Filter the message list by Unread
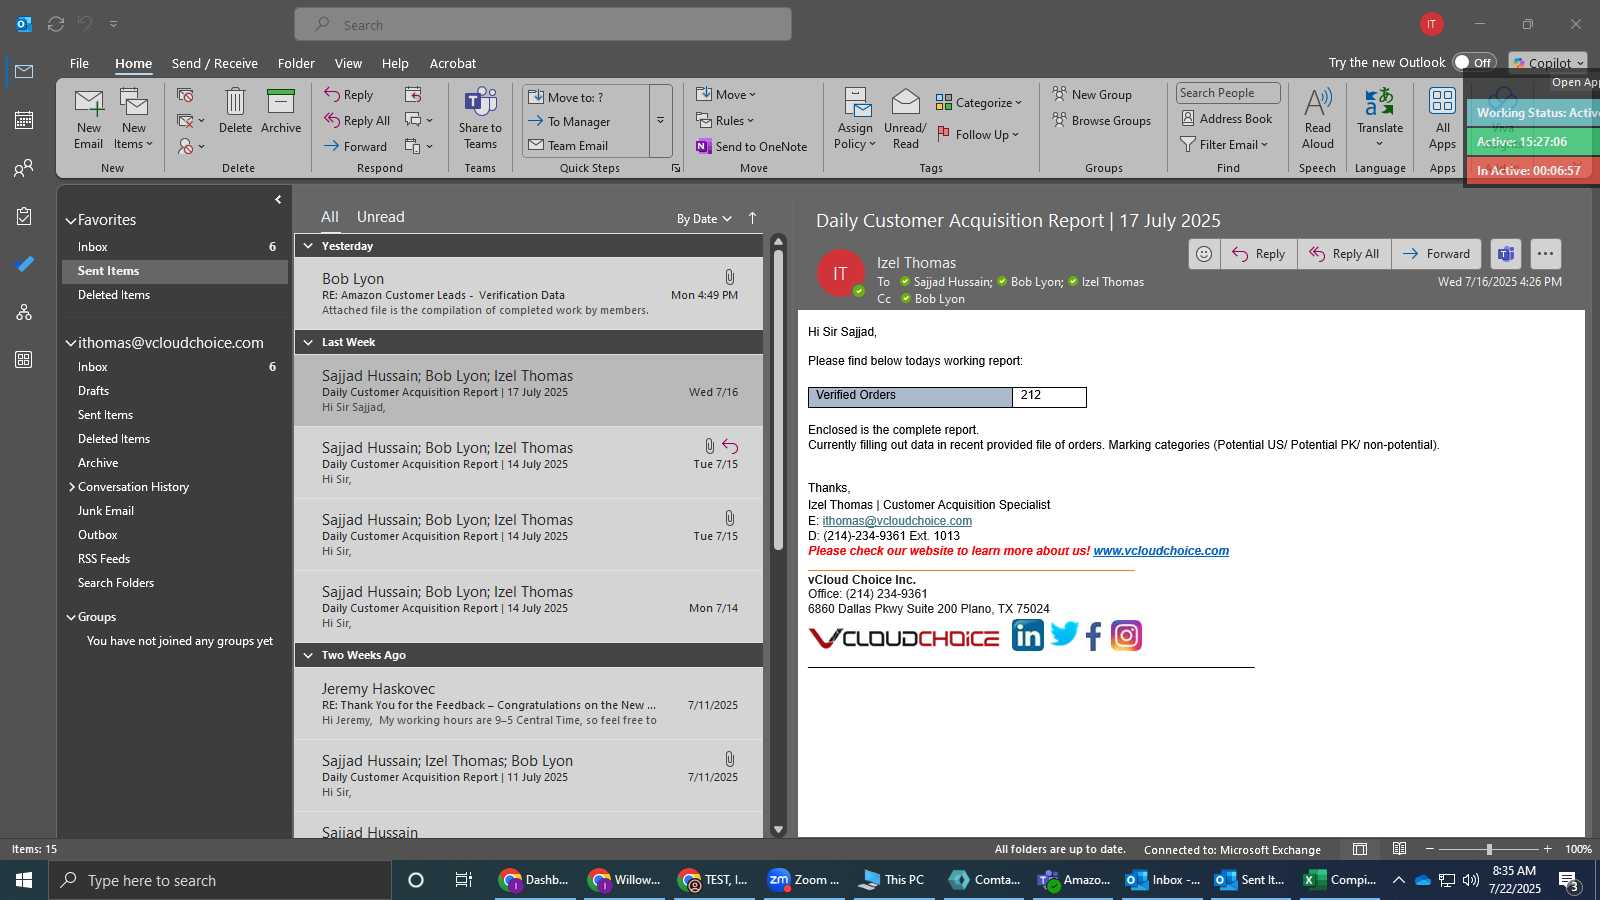1600x900 pixels. 381,217
